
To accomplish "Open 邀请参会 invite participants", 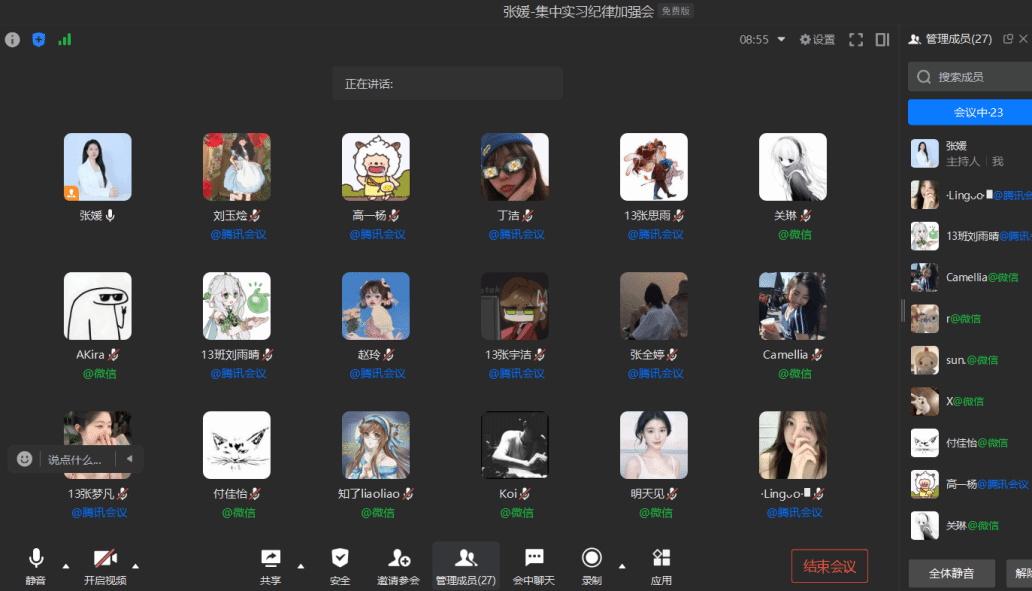I will pos(399,565).
